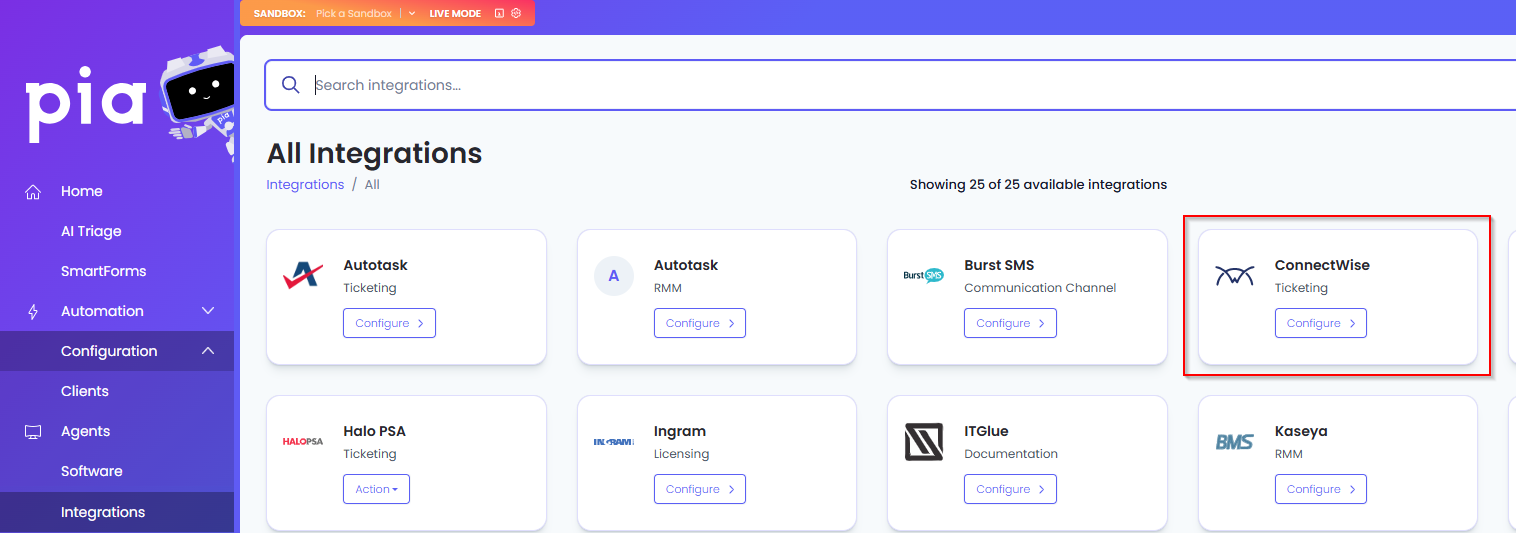This screenshot has width=1524, height=533.
Task: Click the Kaseya card title
Action: [x=1301, y=431]
